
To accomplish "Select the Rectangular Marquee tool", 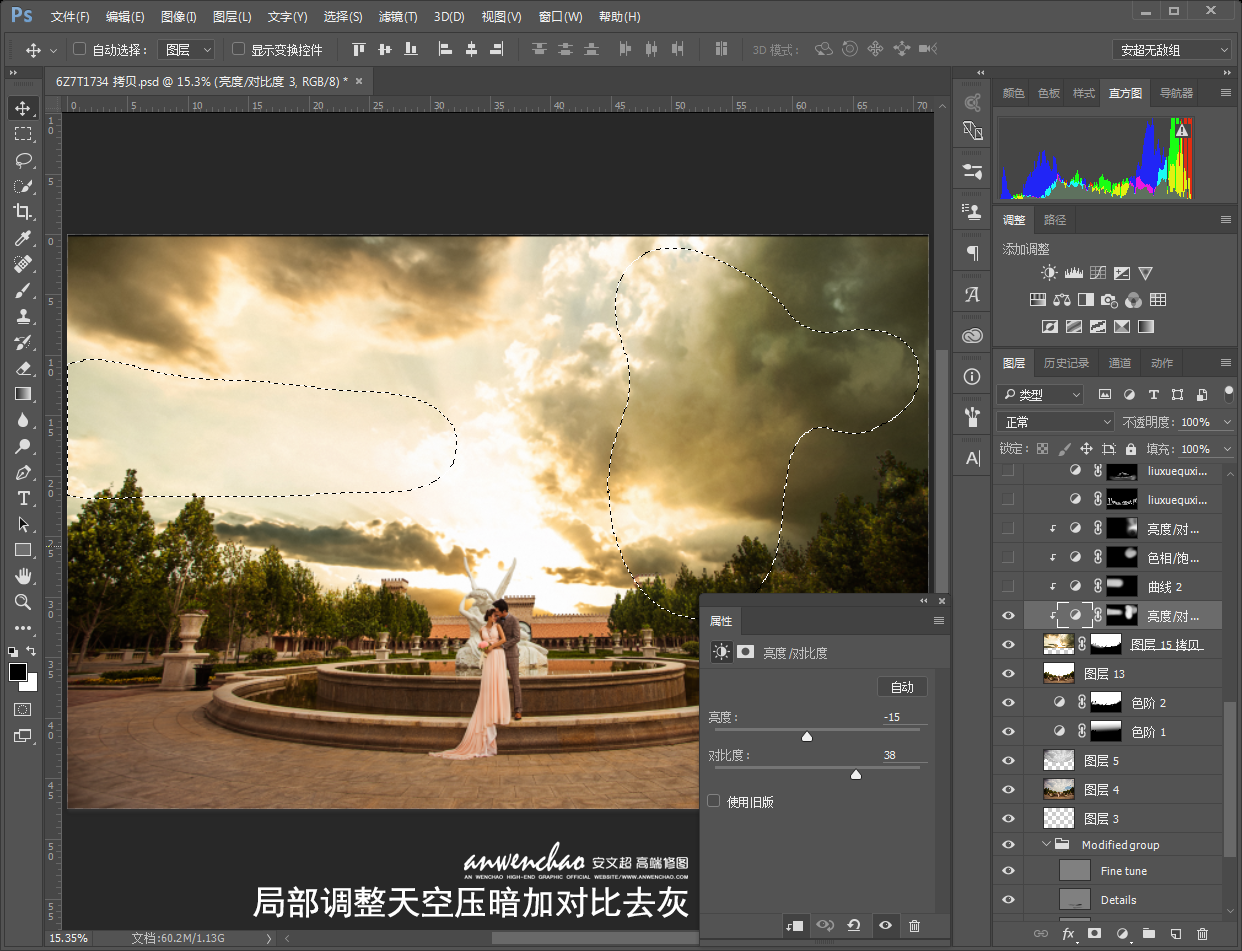I will coord(23,134).
